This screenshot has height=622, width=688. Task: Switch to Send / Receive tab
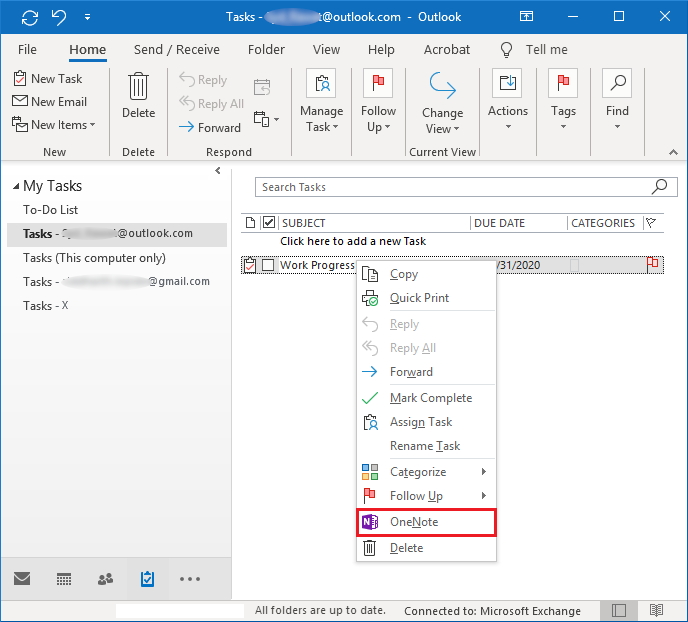pos(176,50)
